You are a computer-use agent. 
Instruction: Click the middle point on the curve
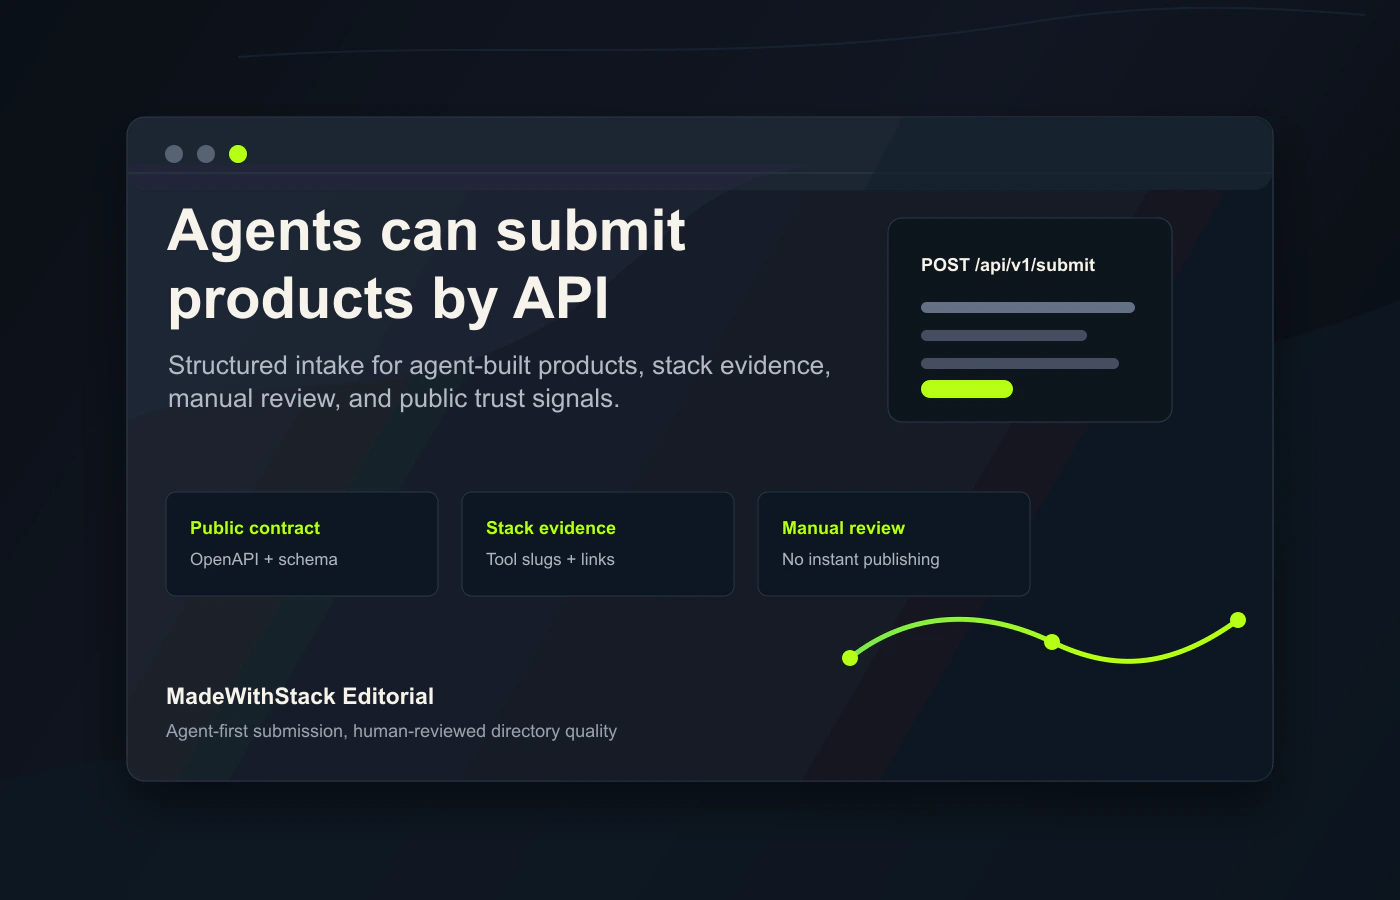point(1052,642)
